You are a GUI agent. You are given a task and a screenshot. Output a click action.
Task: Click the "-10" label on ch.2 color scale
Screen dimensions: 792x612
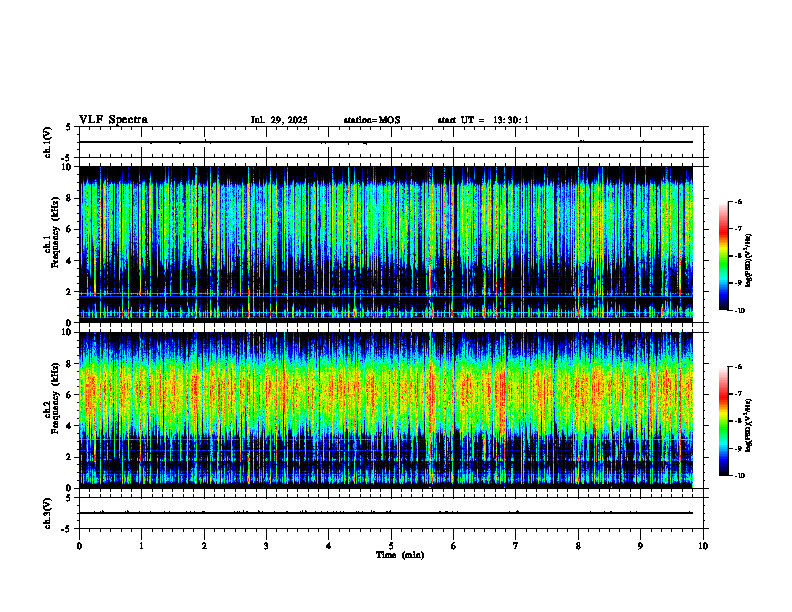click(x=739, y=476)
